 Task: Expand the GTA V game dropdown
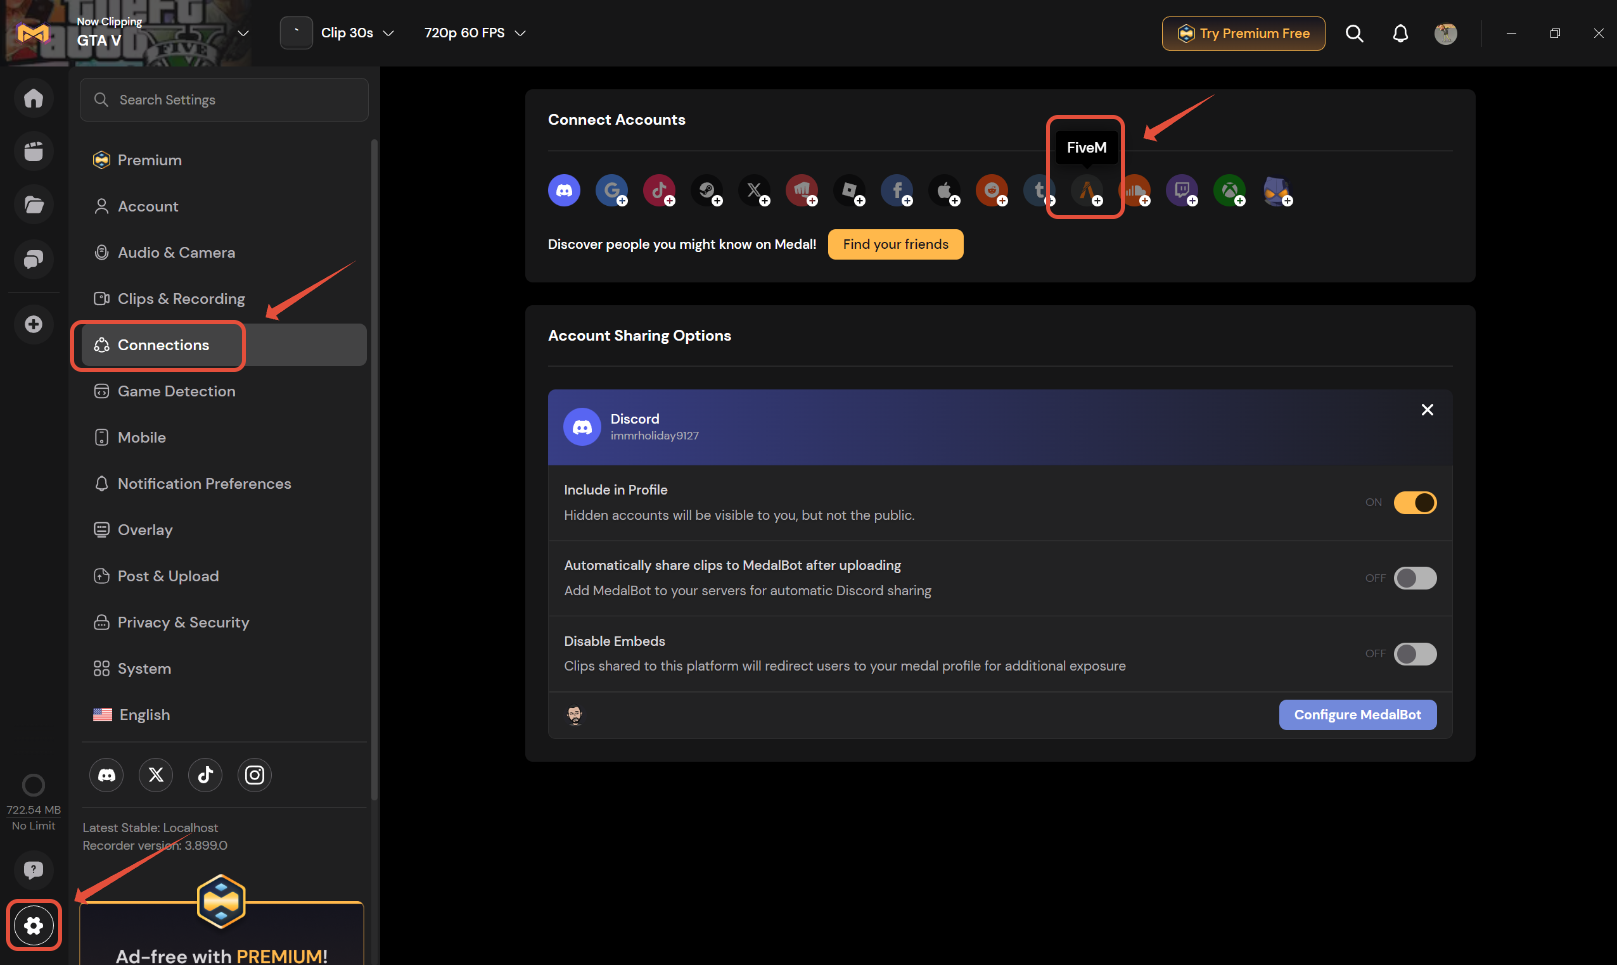[243, 33]
